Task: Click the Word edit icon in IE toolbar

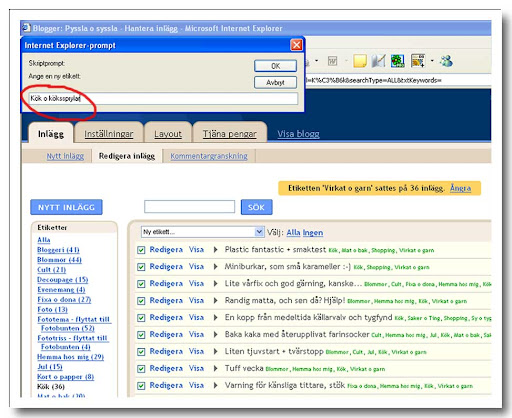Action: point(332,61)
